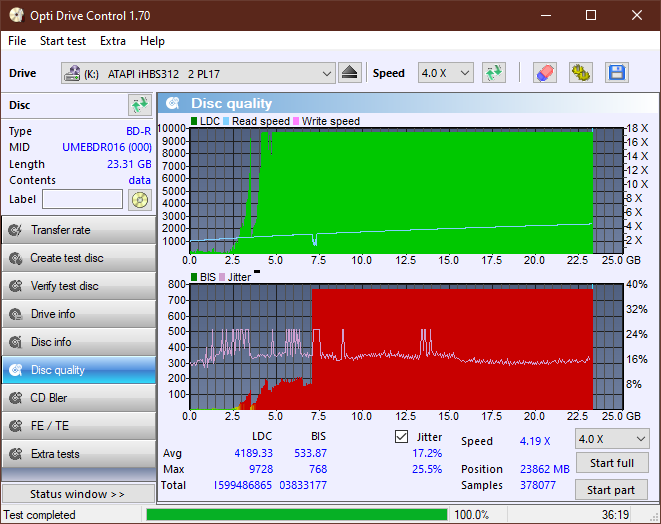Click the Disc quality header icon
The width and height of the screenshot is (661, 524).
coord(173,103)
